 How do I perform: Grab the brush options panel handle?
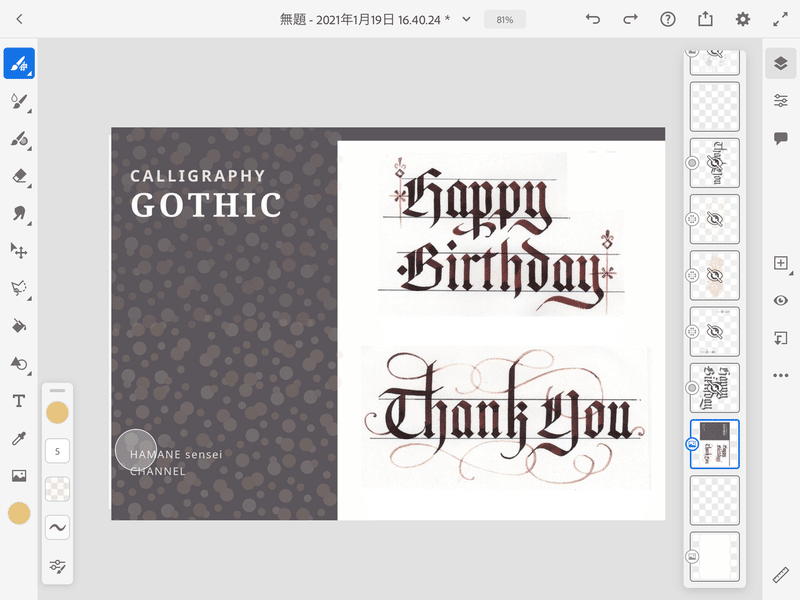tap(57, 390)
